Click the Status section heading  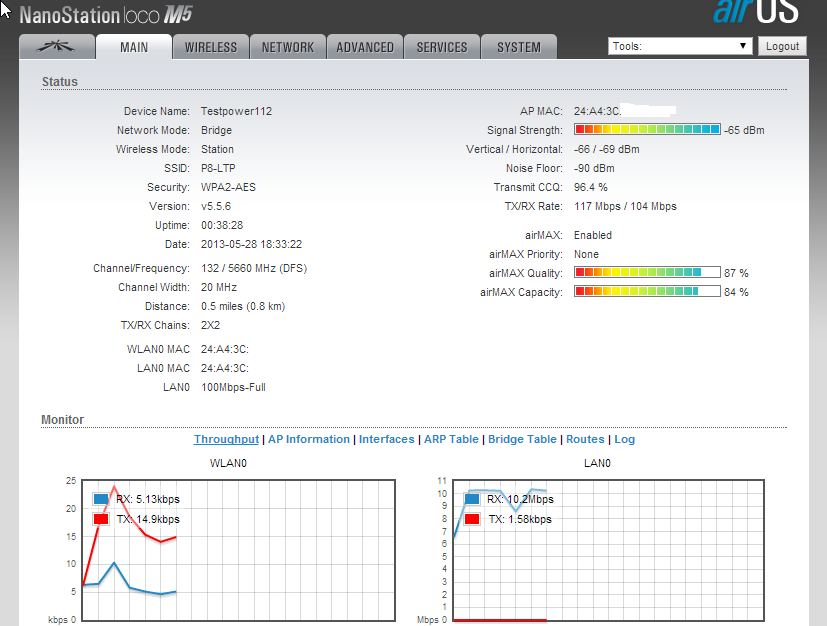(60, 82)
